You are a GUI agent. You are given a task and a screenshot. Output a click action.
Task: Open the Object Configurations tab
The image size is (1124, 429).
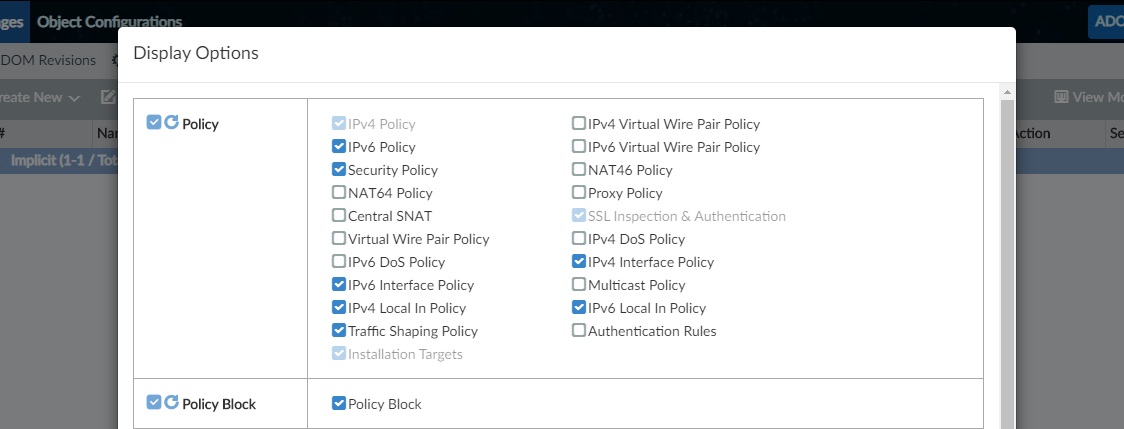click(x=109, y=21)
